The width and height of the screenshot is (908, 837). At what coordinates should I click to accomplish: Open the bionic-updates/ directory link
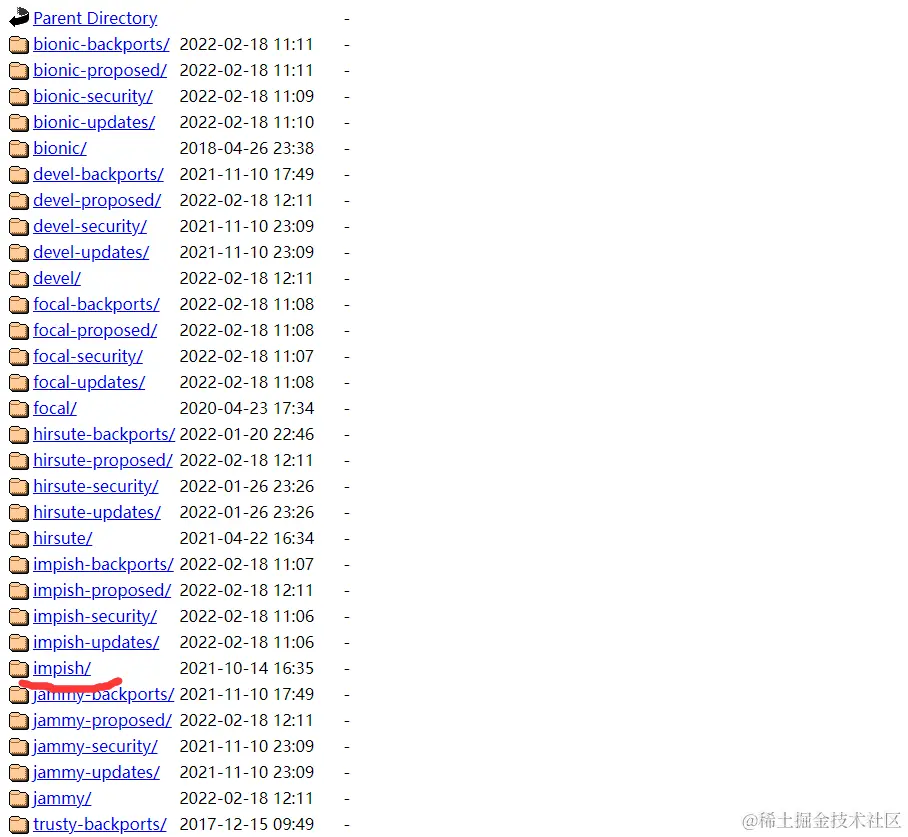(94, 123)
